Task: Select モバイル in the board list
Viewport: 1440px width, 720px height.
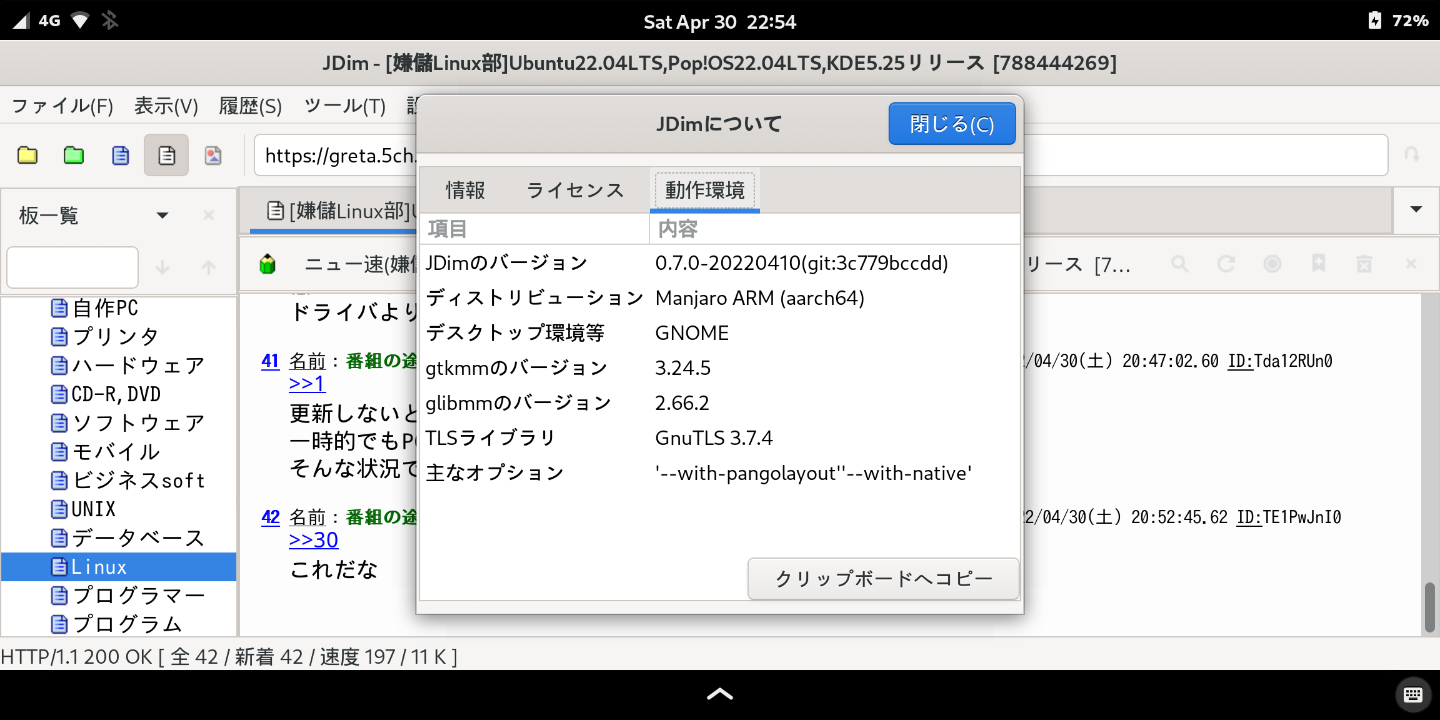Action: pos(116,452)
